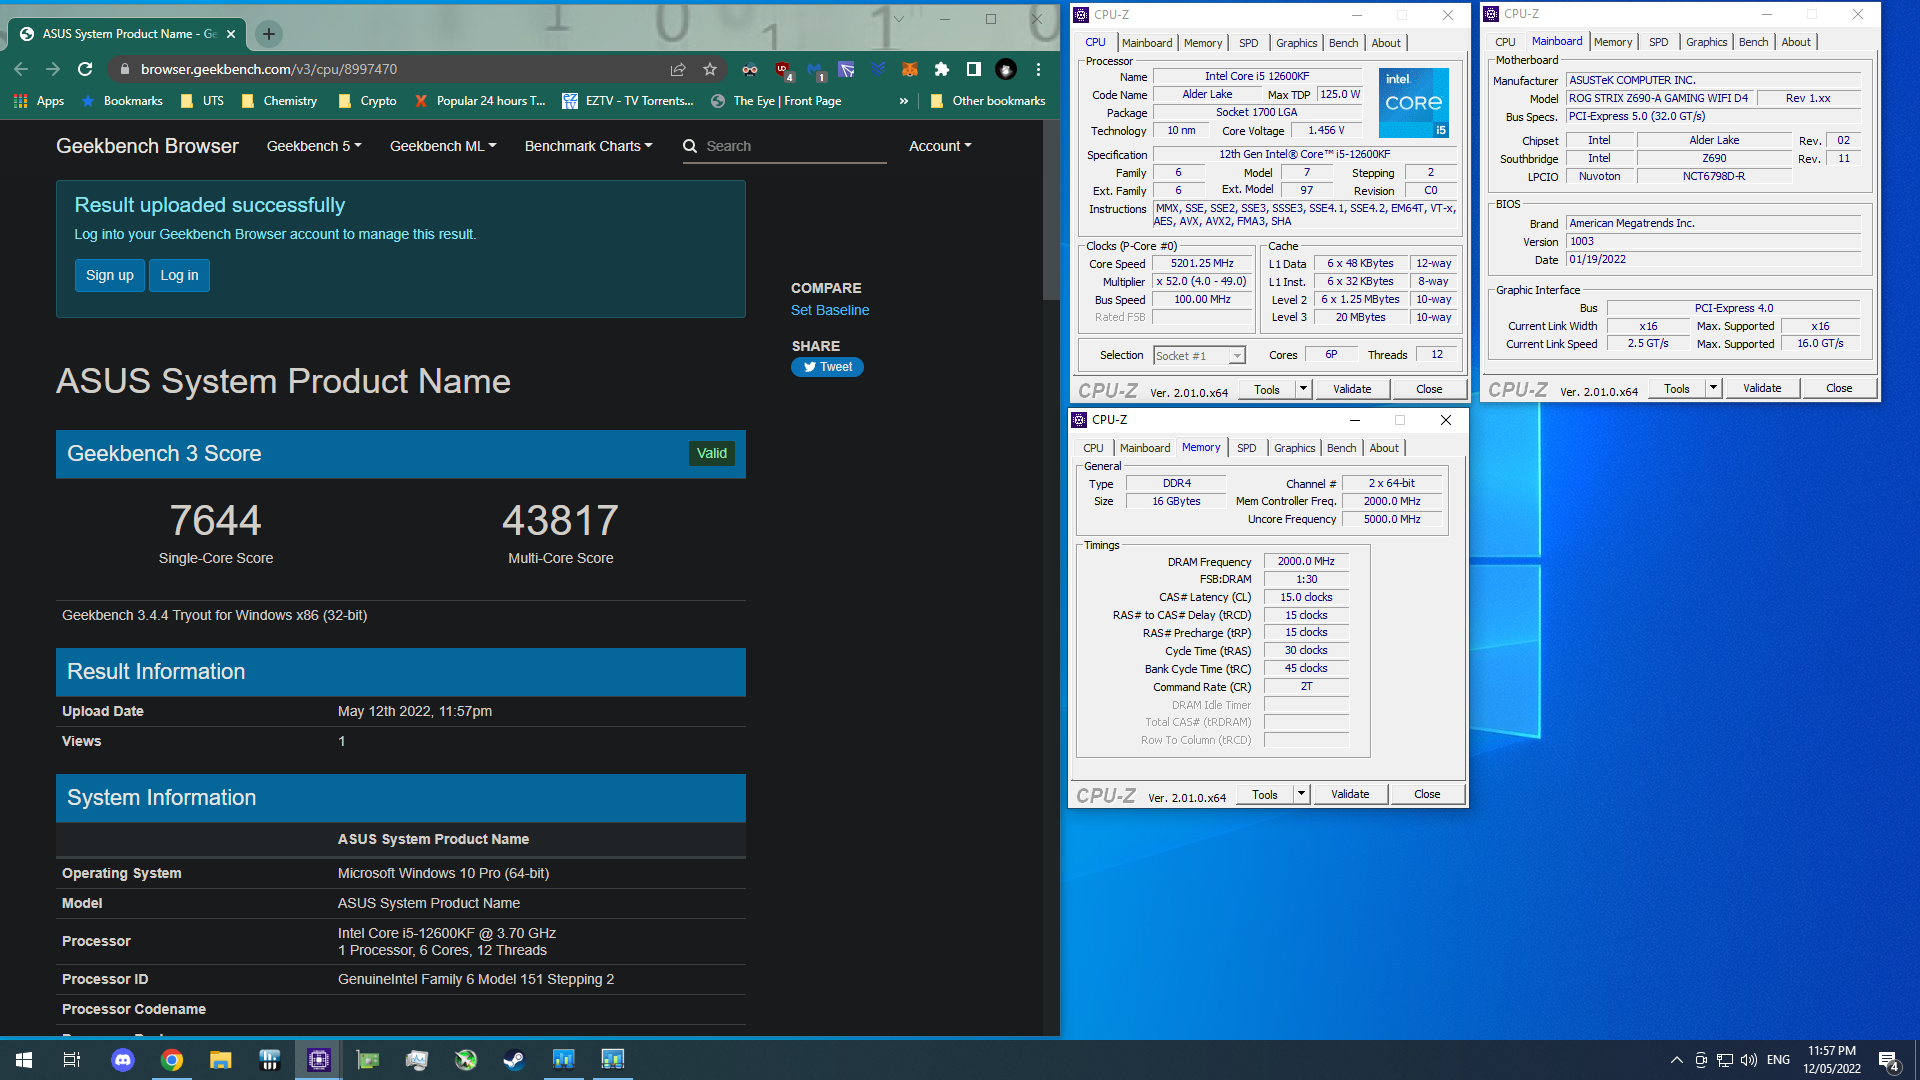Open SPD tab in top-left CPU-Z
Viewport: 1920px width, 1080px height.
(x=1248, y=43)
